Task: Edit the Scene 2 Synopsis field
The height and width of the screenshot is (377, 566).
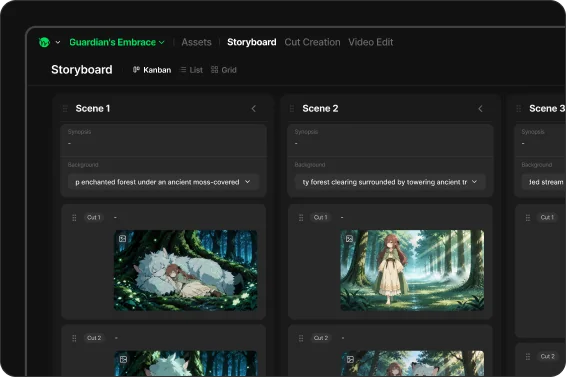Action: click(390, 140)
